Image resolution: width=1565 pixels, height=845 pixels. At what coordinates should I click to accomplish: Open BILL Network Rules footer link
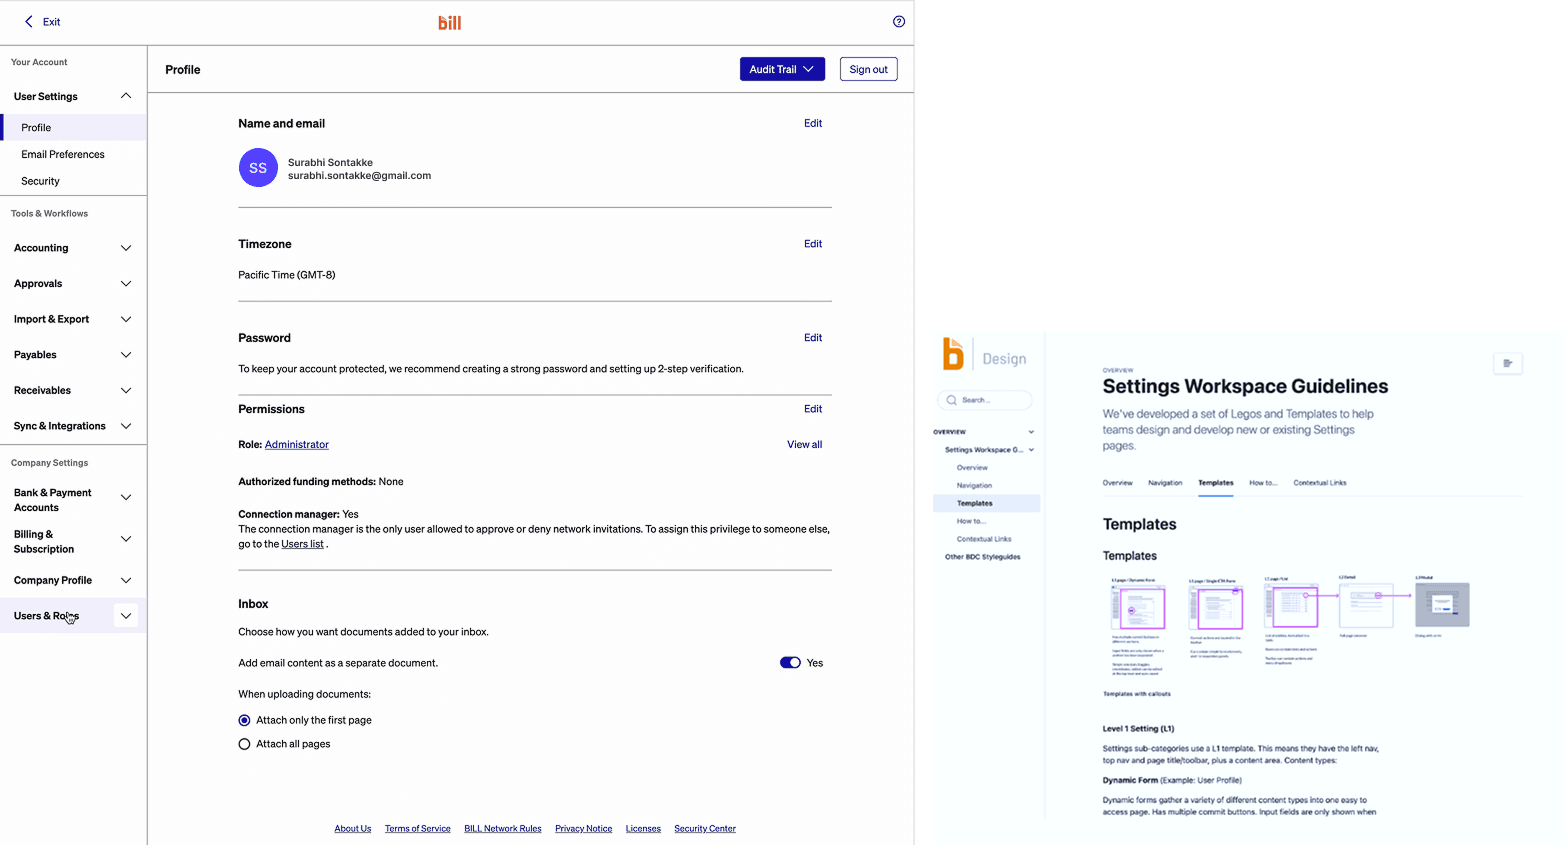[x=503, y=829]
